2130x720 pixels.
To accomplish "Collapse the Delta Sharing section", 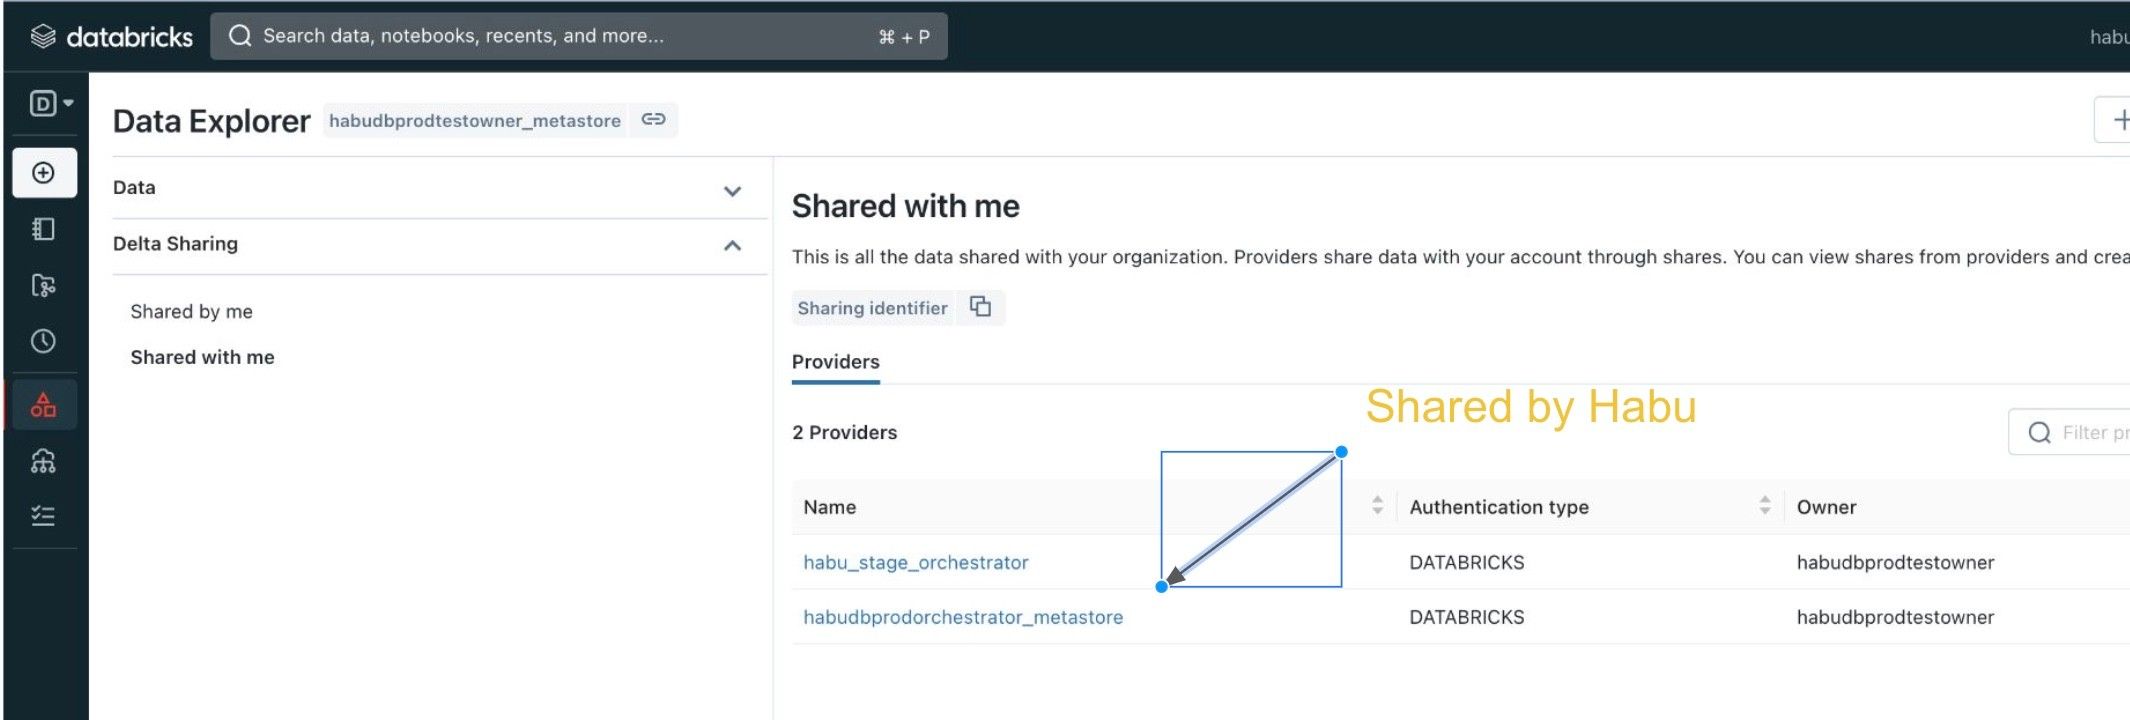I will [x=732, y=245].
